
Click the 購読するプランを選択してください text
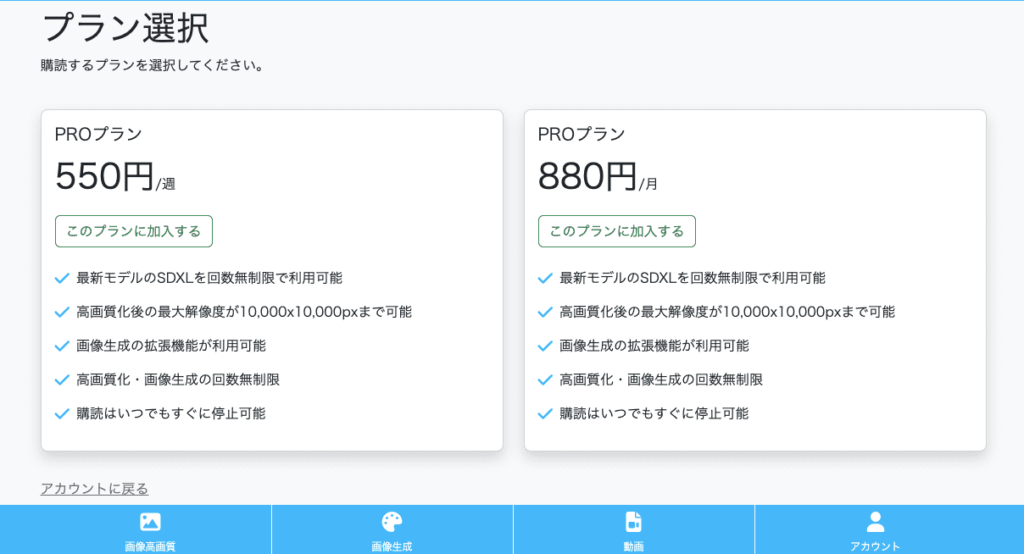[152, 65]
